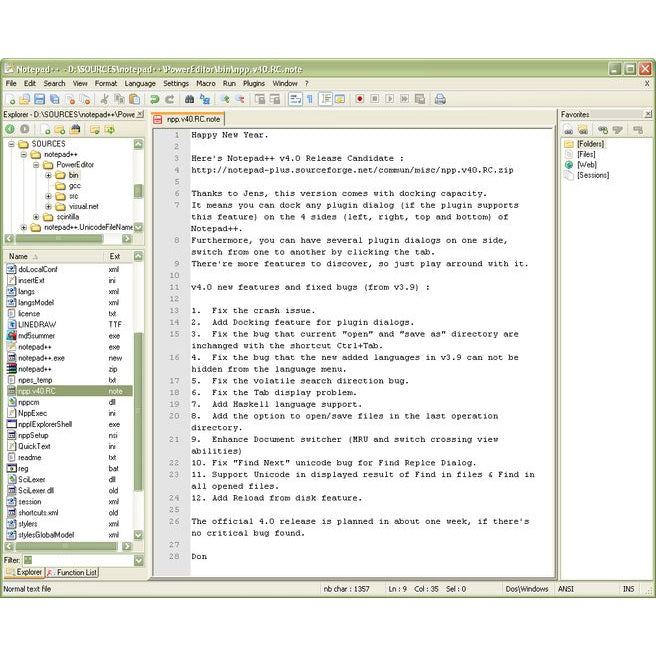This screenshot has width=656, height=656.
Task: Click the User Defined Language dialog icon
Action: (x=340, y=99)
